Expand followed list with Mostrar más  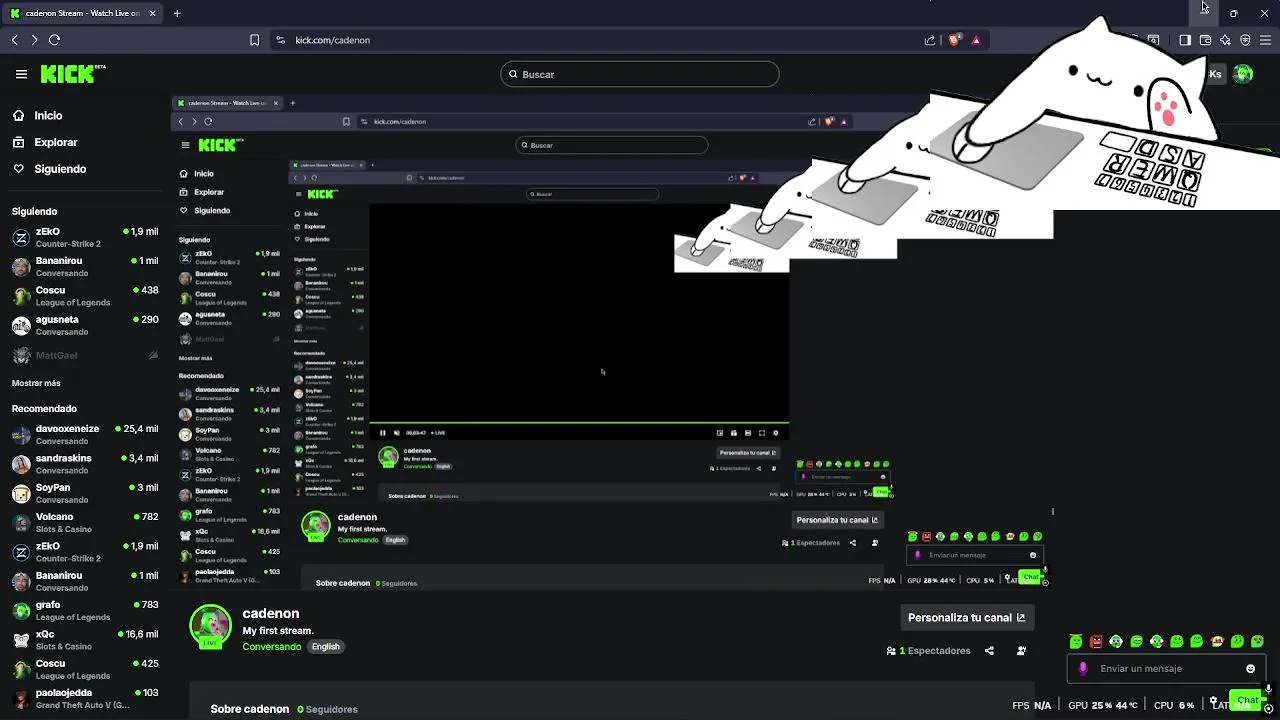pyautogui.click(x=36, y=383)
